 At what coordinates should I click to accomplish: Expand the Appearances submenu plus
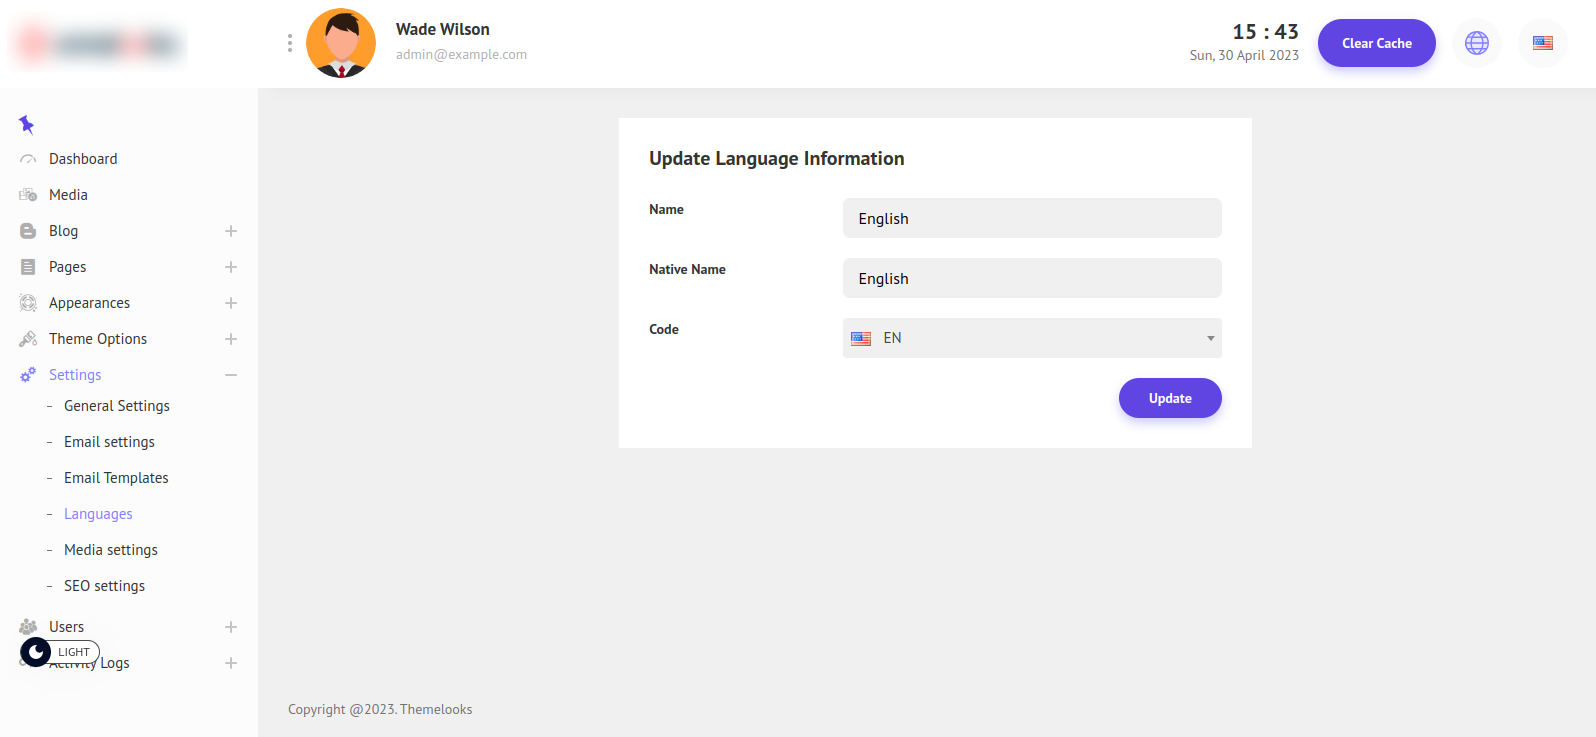click(231, 303)
